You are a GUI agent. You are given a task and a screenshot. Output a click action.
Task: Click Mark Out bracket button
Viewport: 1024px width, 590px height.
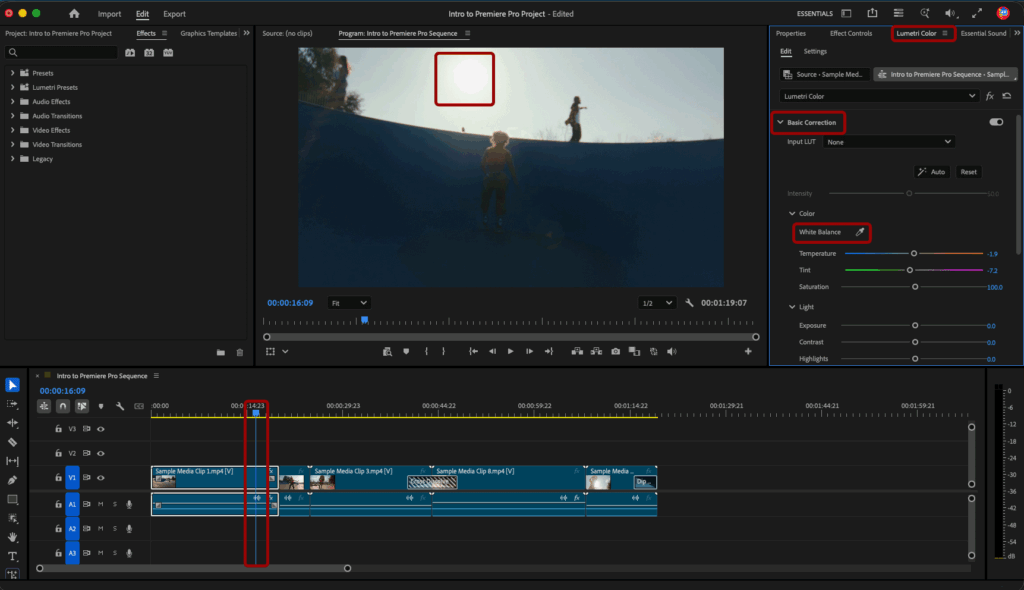pyautogui.click(x=443, y=352)
